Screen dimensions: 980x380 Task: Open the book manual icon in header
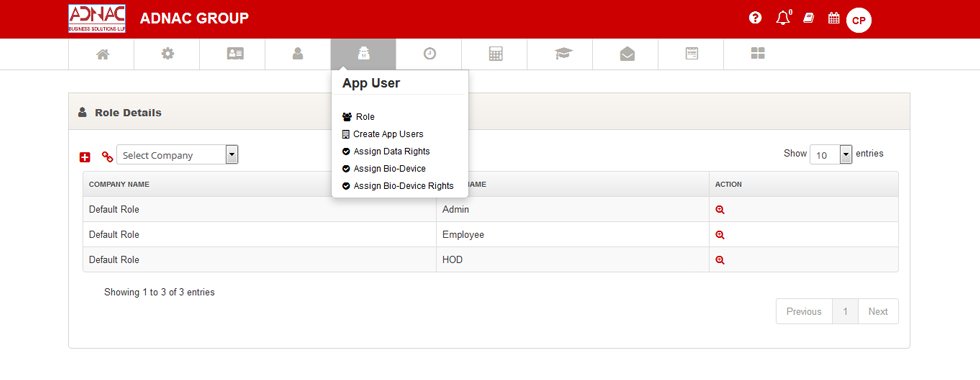coord(808,18)
